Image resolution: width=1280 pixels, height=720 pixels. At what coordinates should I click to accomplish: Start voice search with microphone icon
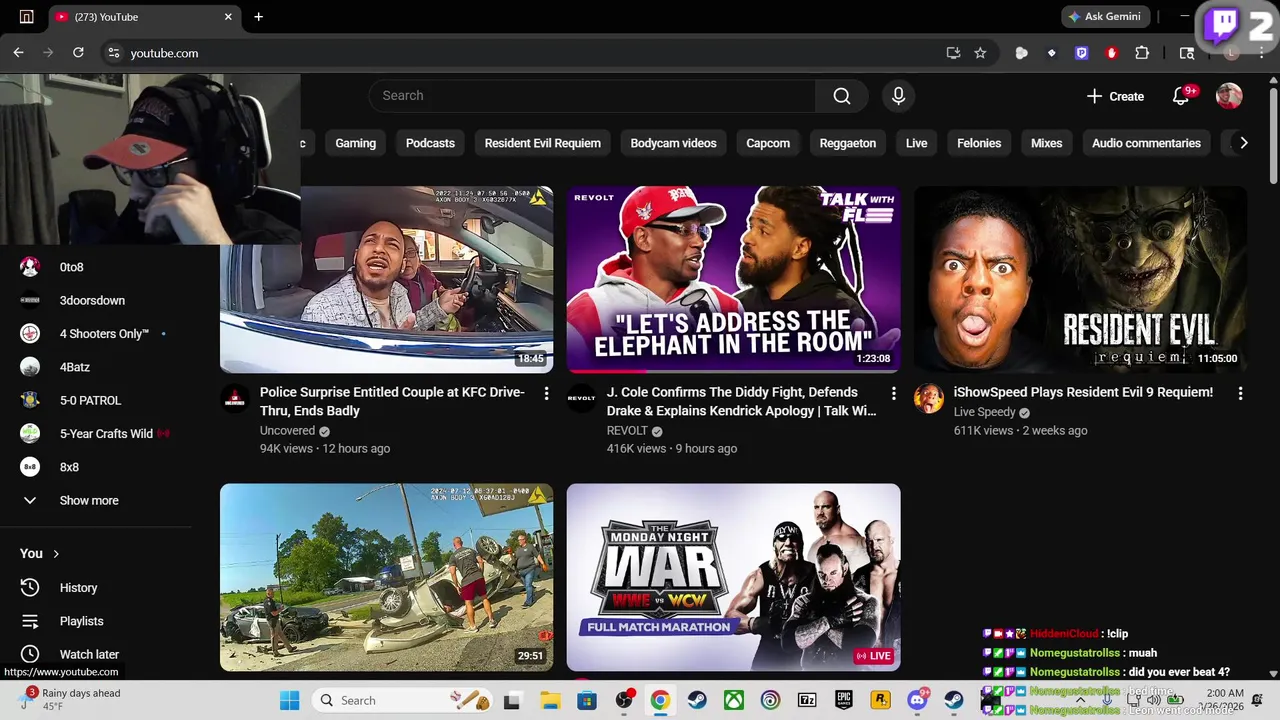(898, 96)
